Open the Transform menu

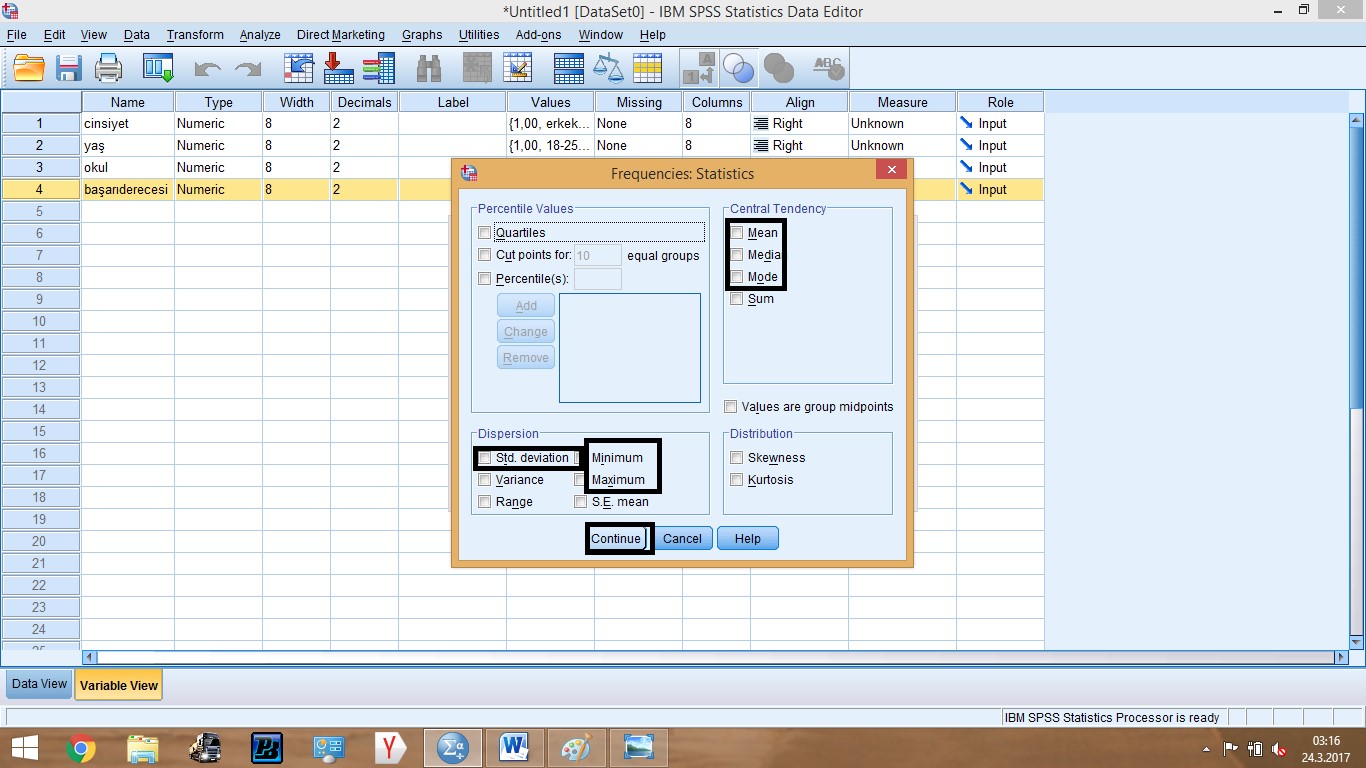[x=195, y=35]
